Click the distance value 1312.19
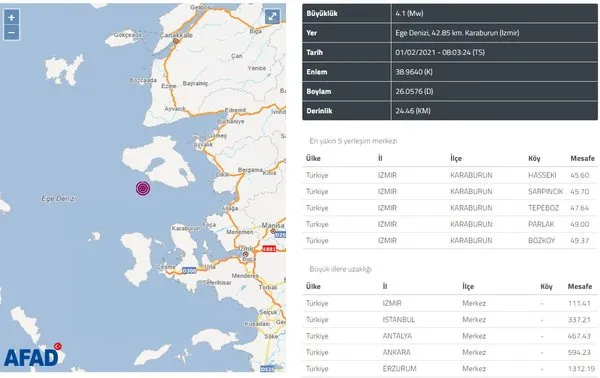The height and width of the screenshot is (378, 600). click(x=581, y=369)
